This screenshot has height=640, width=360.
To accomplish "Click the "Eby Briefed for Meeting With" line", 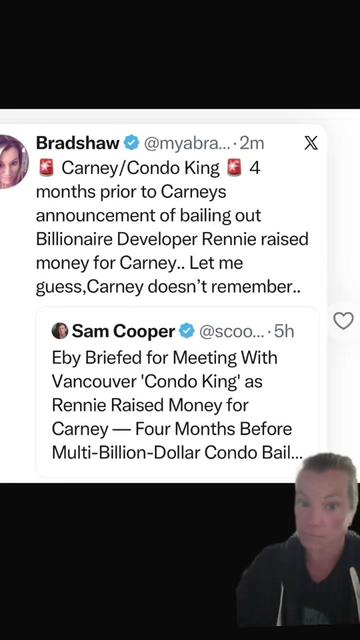I will click(x=164, y=358).
